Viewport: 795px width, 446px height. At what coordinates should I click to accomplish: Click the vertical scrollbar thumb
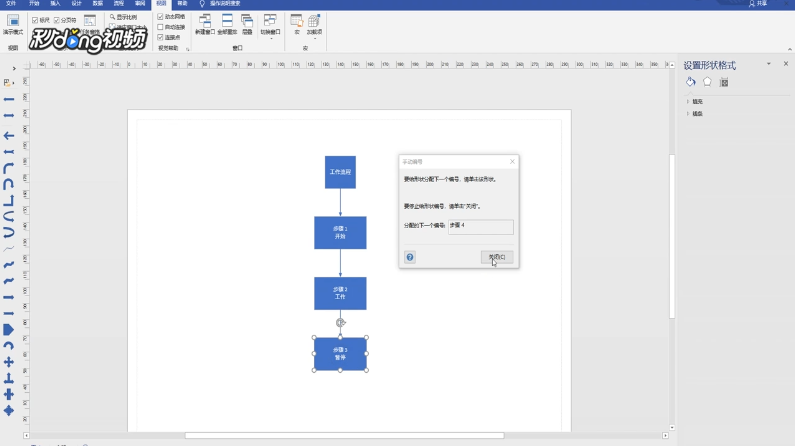pos(672,236)
